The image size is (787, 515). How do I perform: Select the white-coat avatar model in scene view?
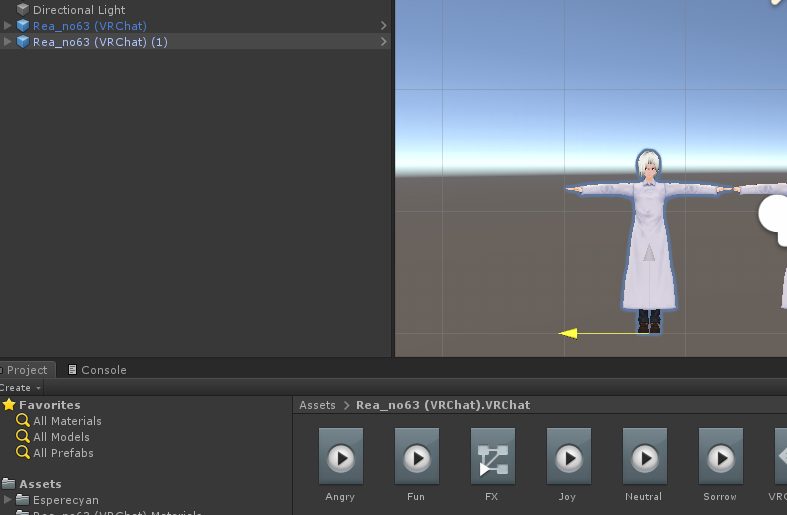(x=649, y=241)
